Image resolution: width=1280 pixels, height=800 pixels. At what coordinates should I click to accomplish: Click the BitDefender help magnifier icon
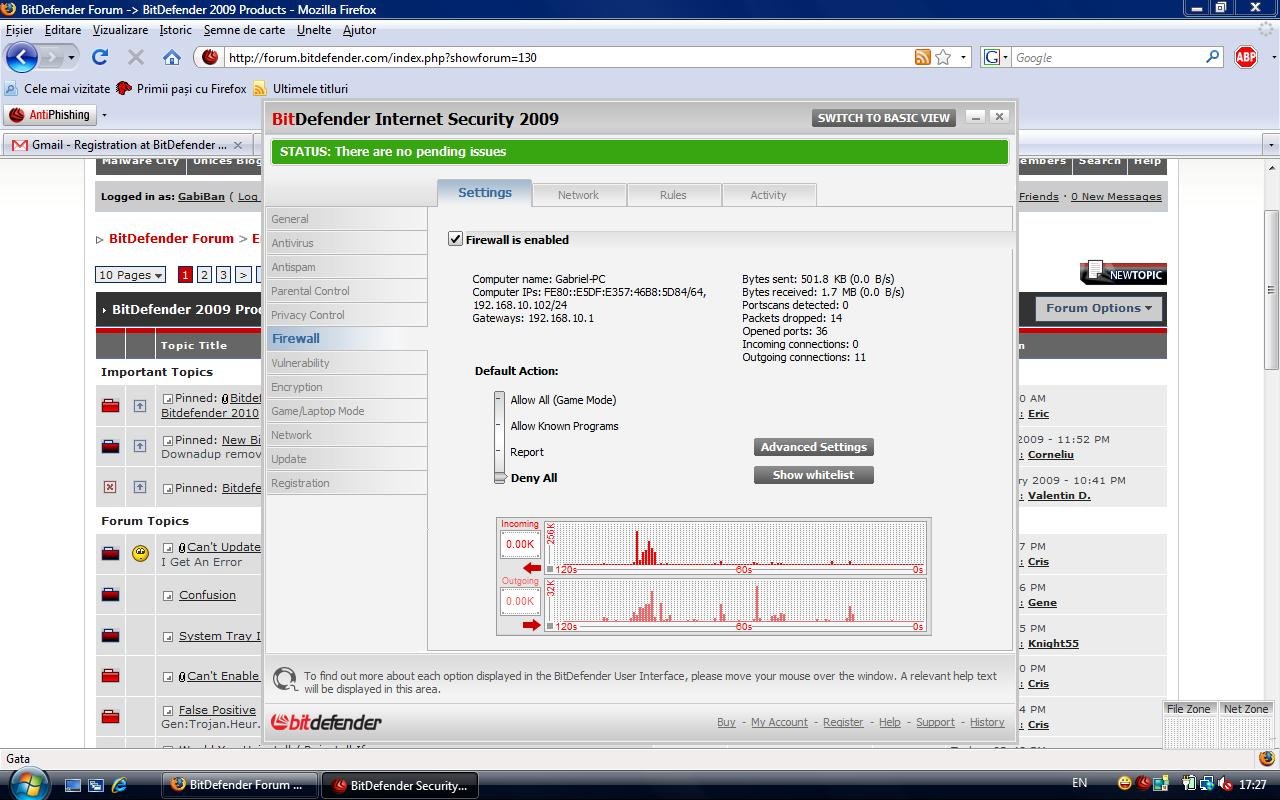pyautogui.click(x=285, y=680)
